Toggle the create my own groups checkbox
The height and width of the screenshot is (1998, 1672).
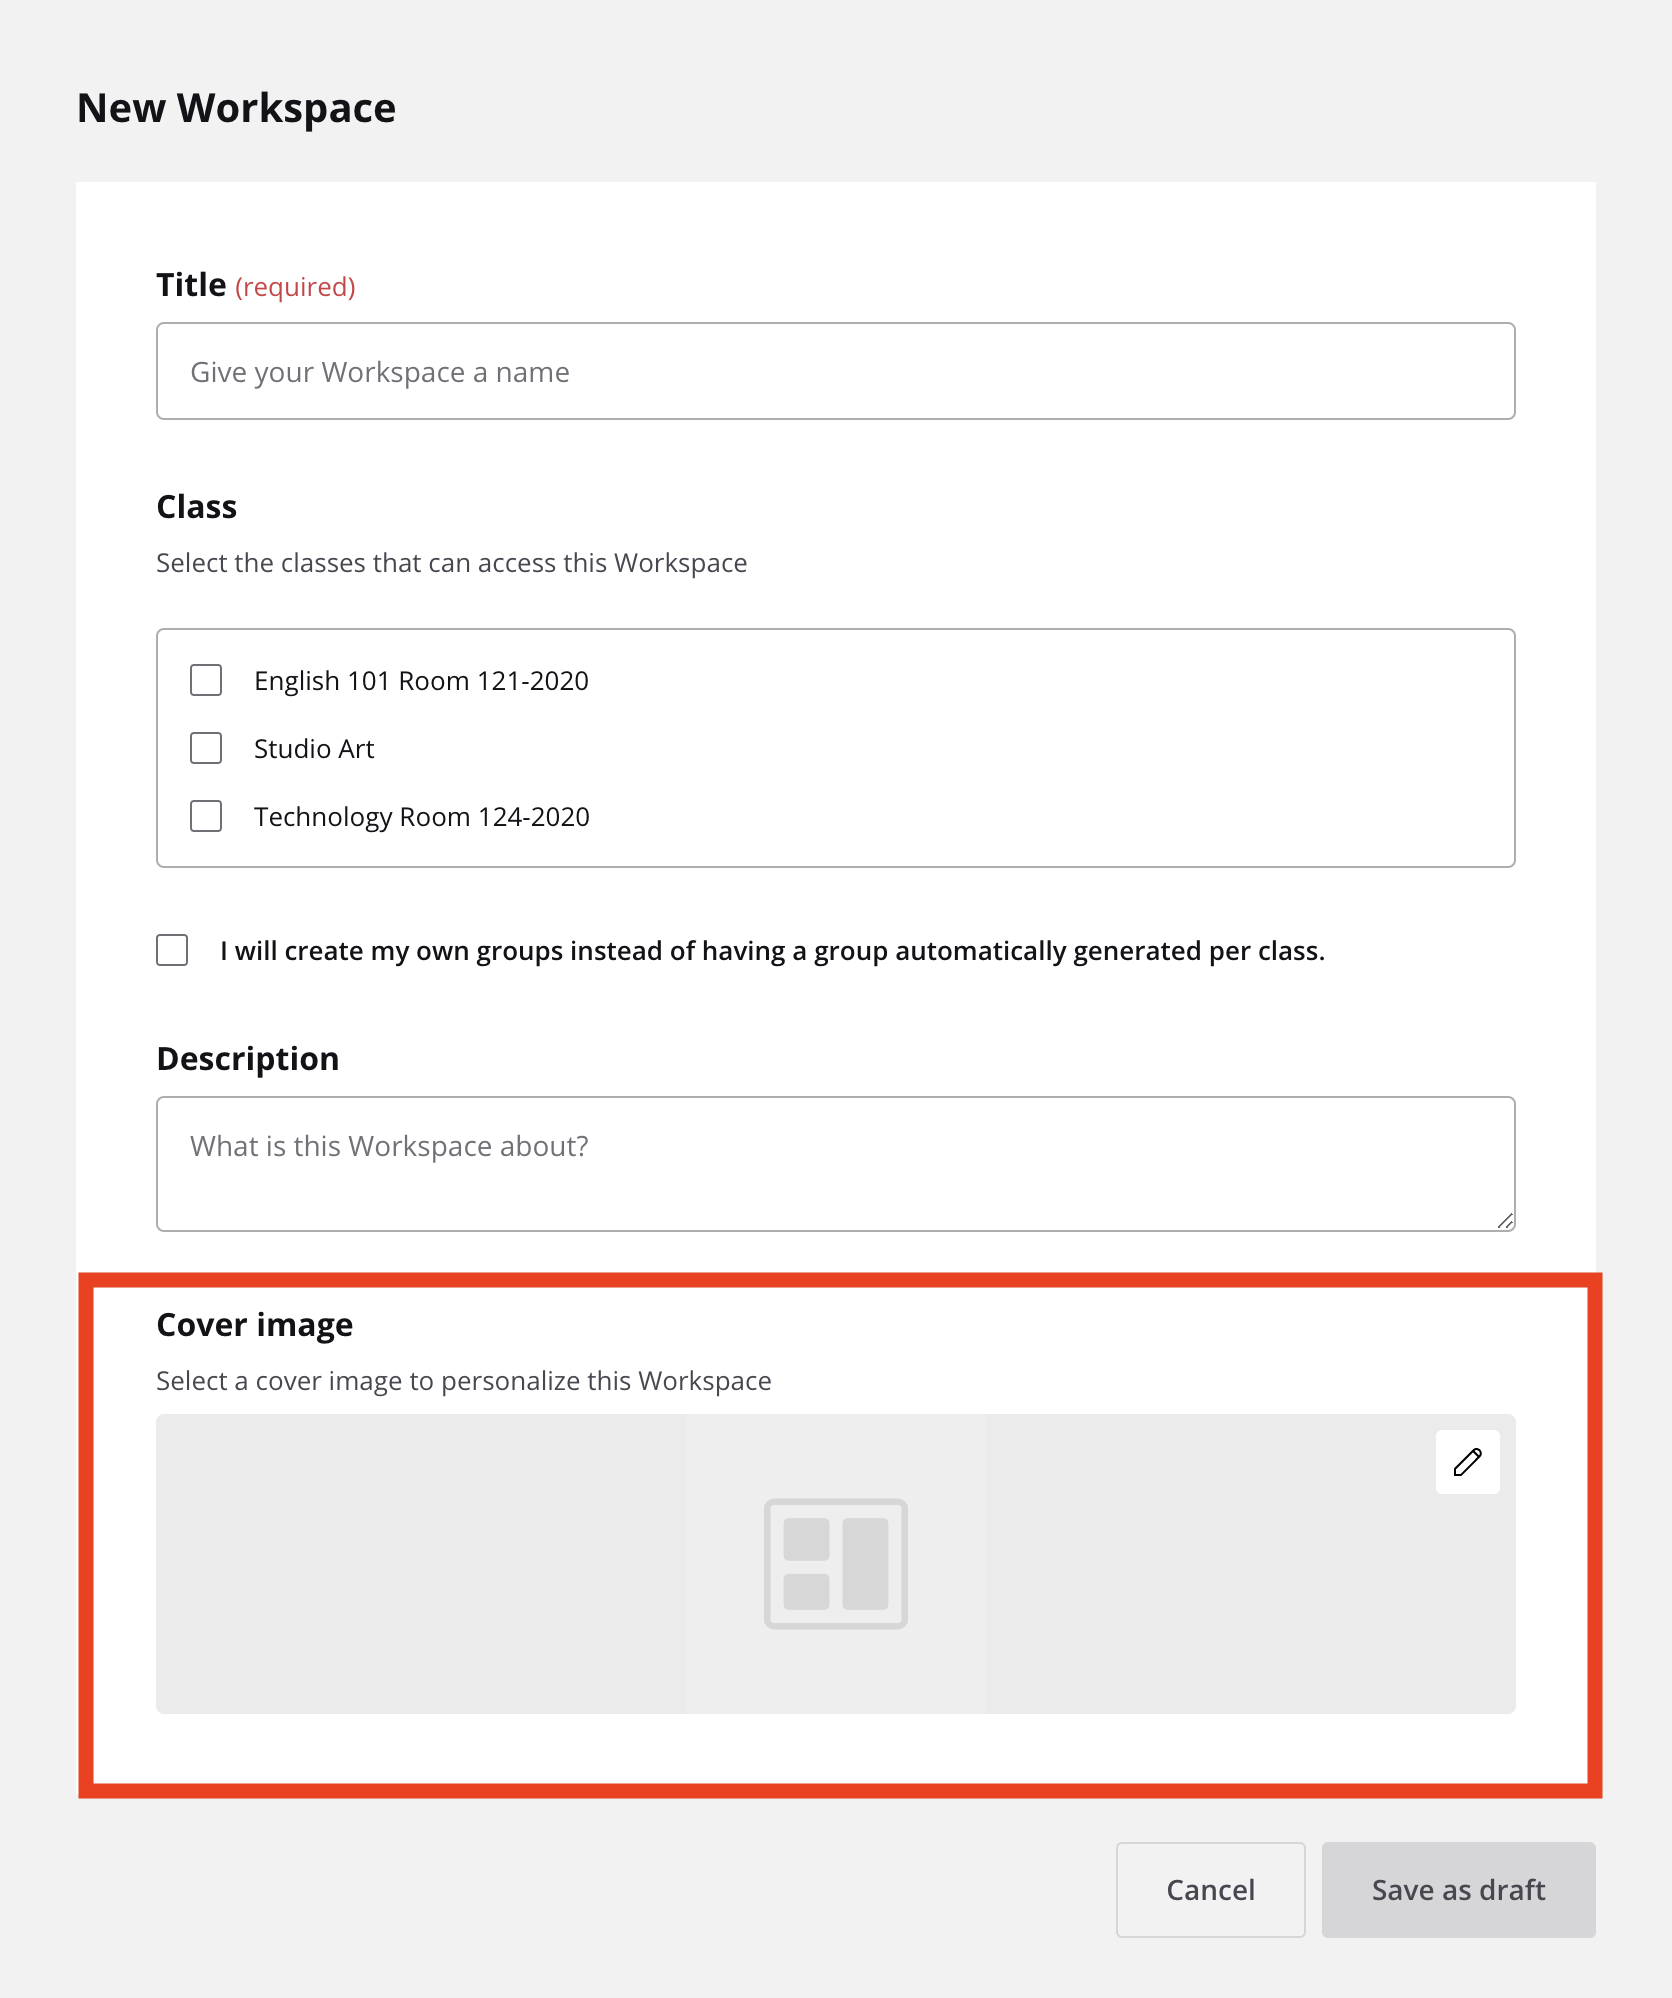click(172, 950)
